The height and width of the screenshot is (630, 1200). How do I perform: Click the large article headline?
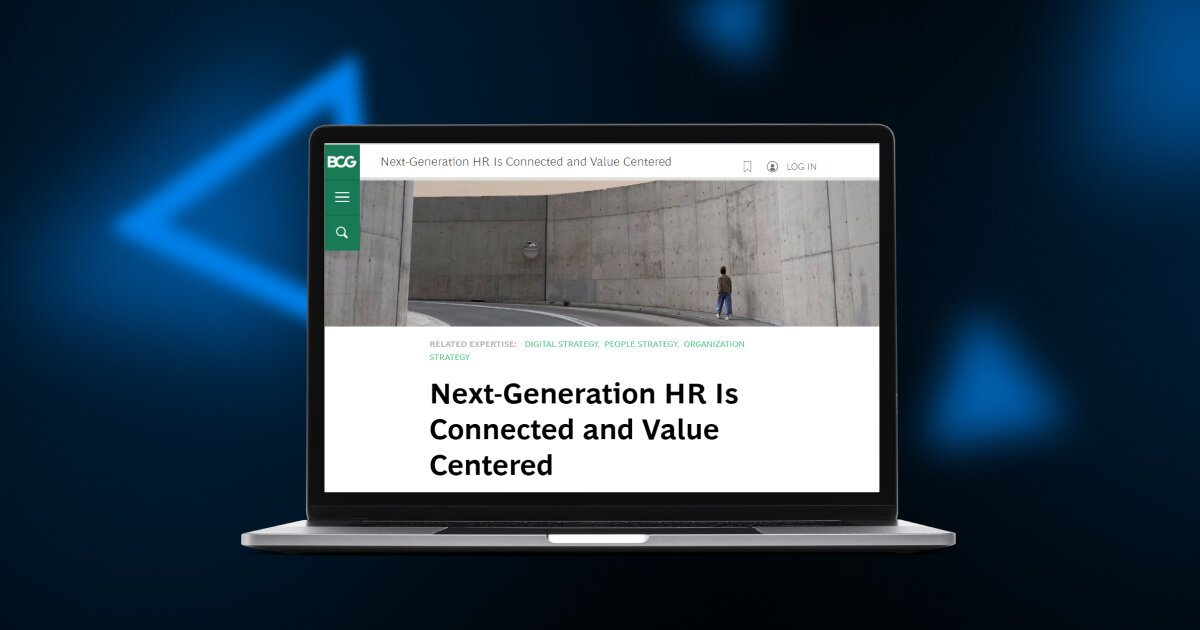[x=584, y=430]
